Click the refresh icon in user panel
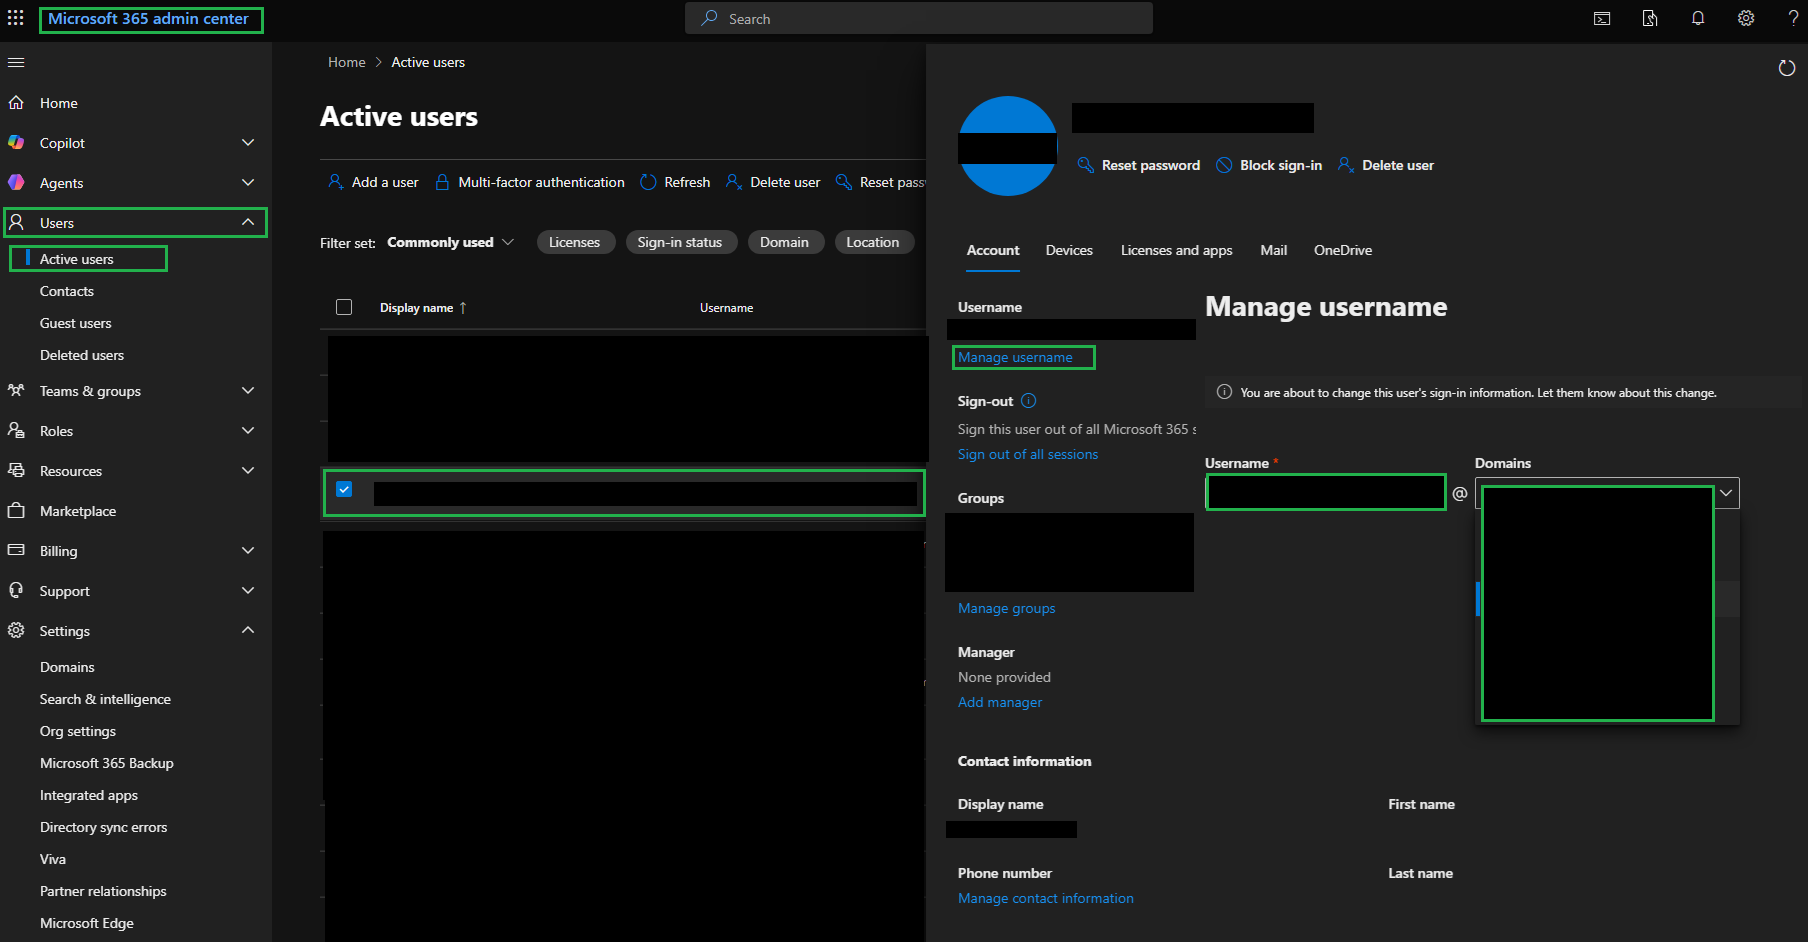The width and height of the screenshot is (1808, 942). click(x=1787, y=68)
